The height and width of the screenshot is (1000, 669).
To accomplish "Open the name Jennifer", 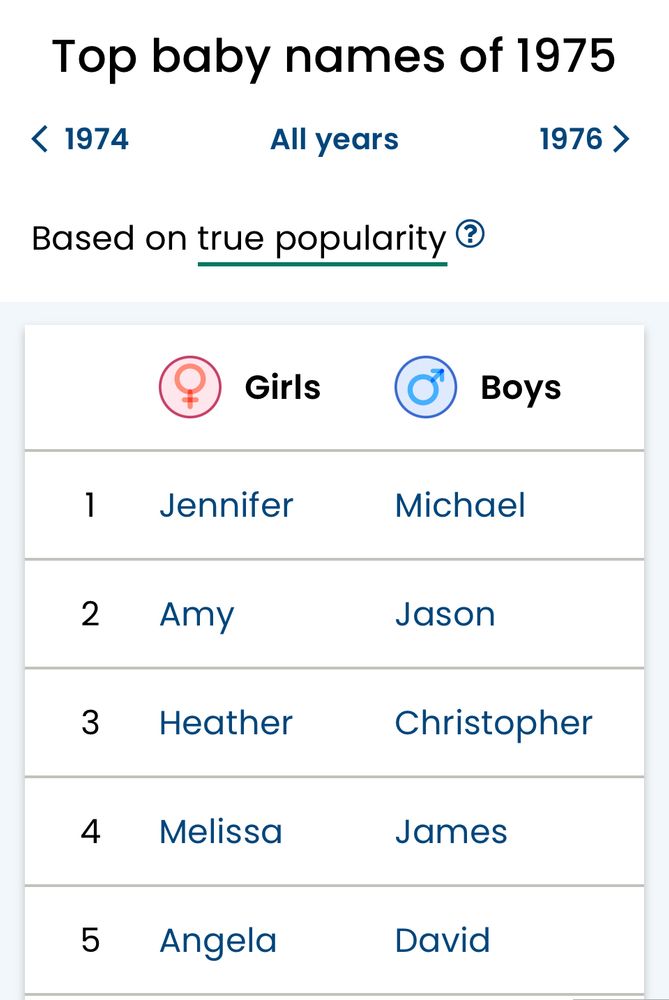I will (226, 505).
